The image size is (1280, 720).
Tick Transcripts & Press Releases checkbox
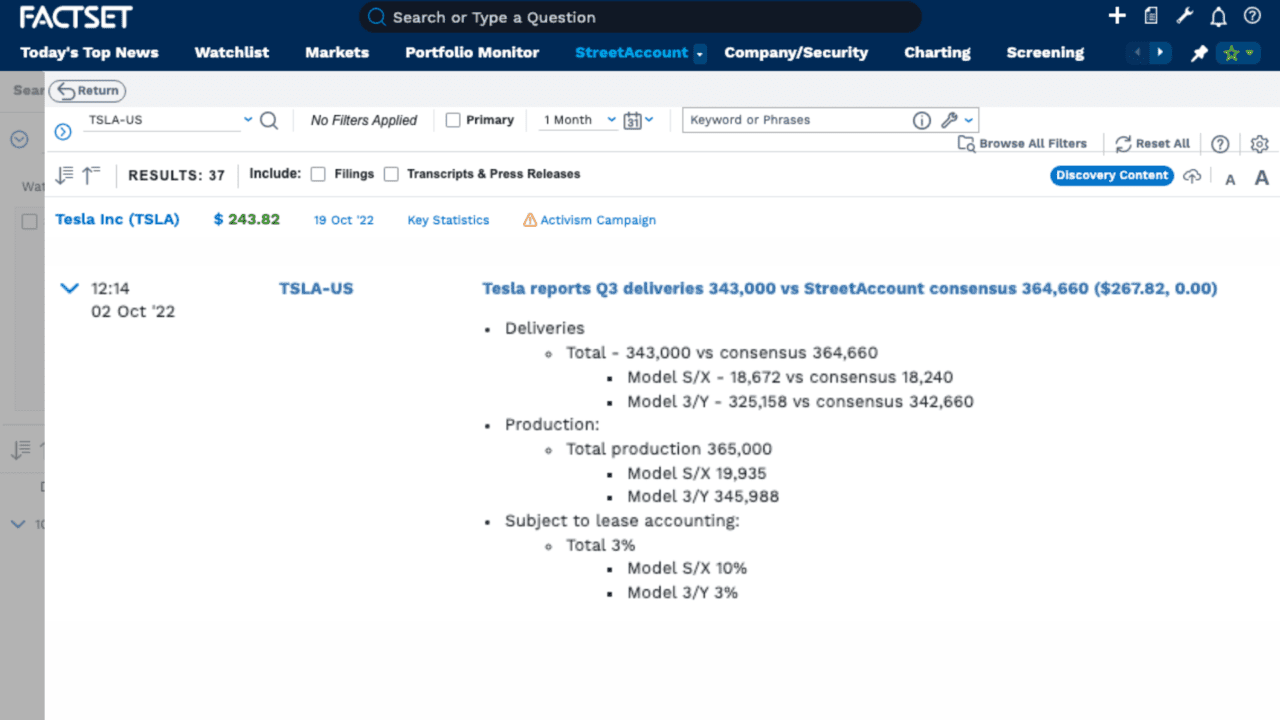click(x=391, y=174)
